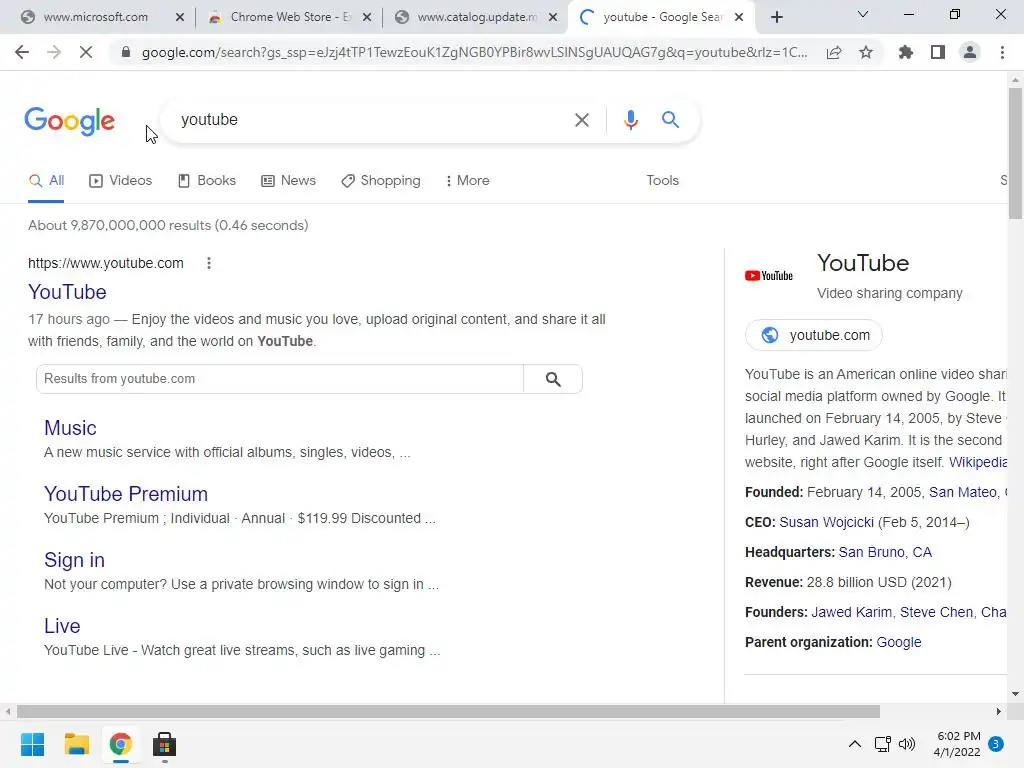
Task: Open Steve Chen founder link
Action: (x=936, y=613)
